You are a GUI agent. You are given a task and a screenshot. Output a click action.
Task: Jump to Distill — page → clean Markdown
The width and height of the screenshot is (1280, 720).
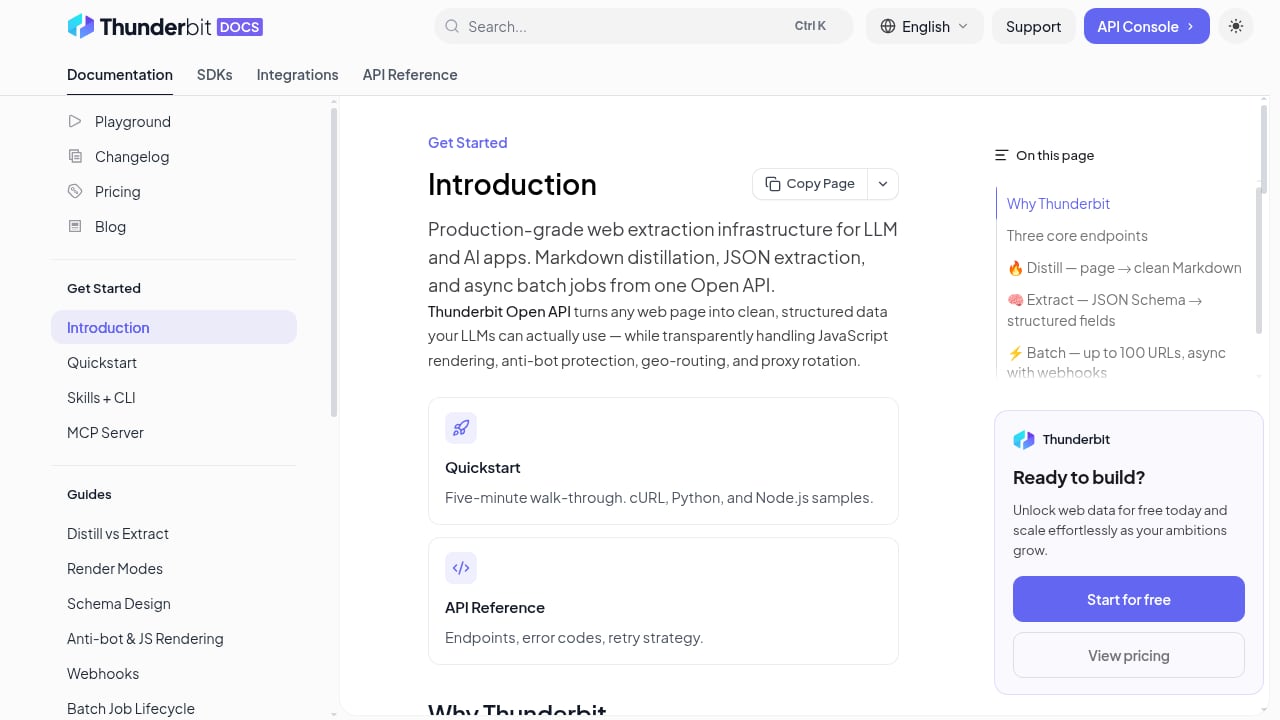[x=1124, y=267]
